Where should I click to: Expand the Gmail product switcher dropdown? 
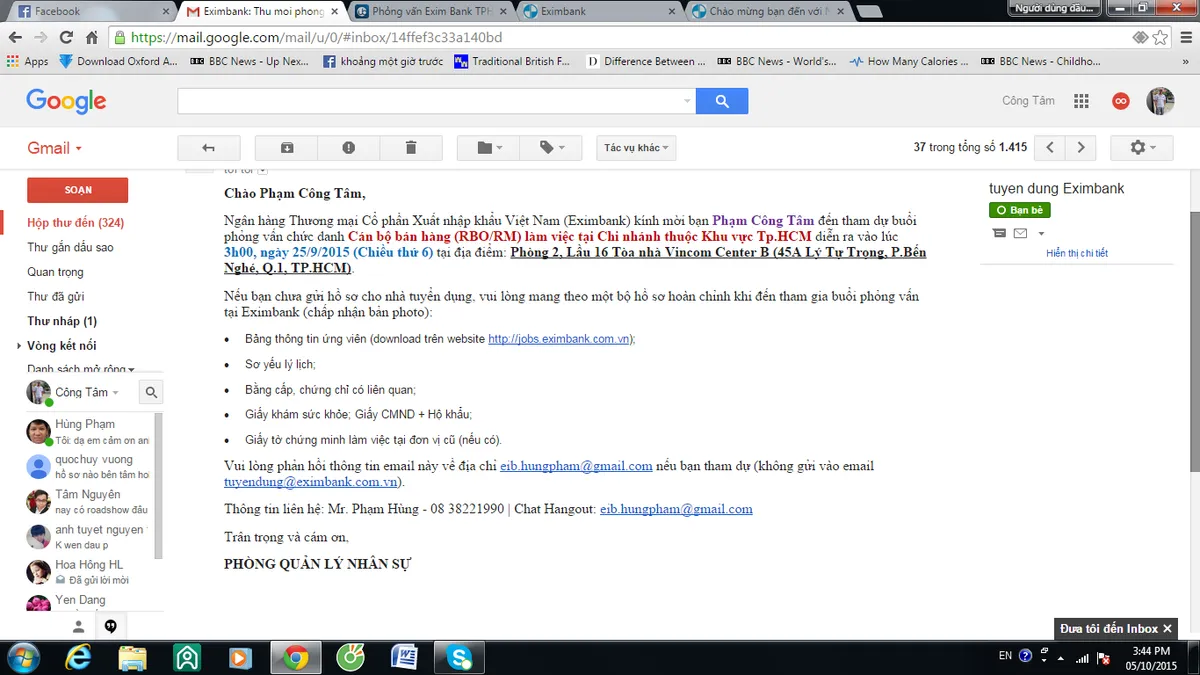(x=54, y=148)
